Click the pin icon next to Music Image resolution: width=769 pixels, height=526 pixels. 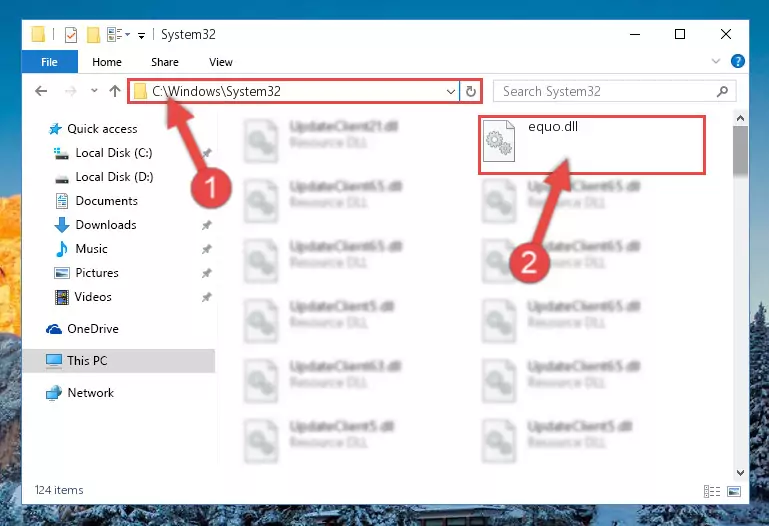pyautogui.click(x=206, y=249)
